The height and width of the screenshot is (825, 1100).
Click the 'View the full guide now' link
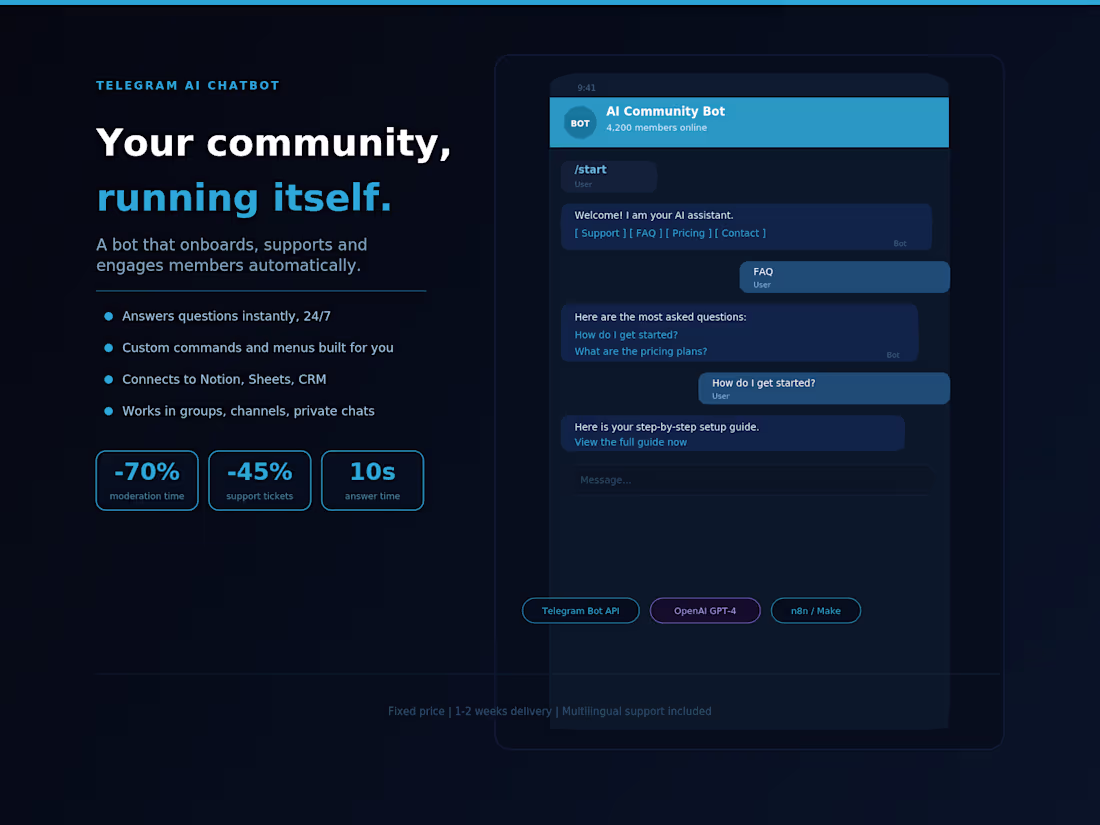click(x=630, y=441)
